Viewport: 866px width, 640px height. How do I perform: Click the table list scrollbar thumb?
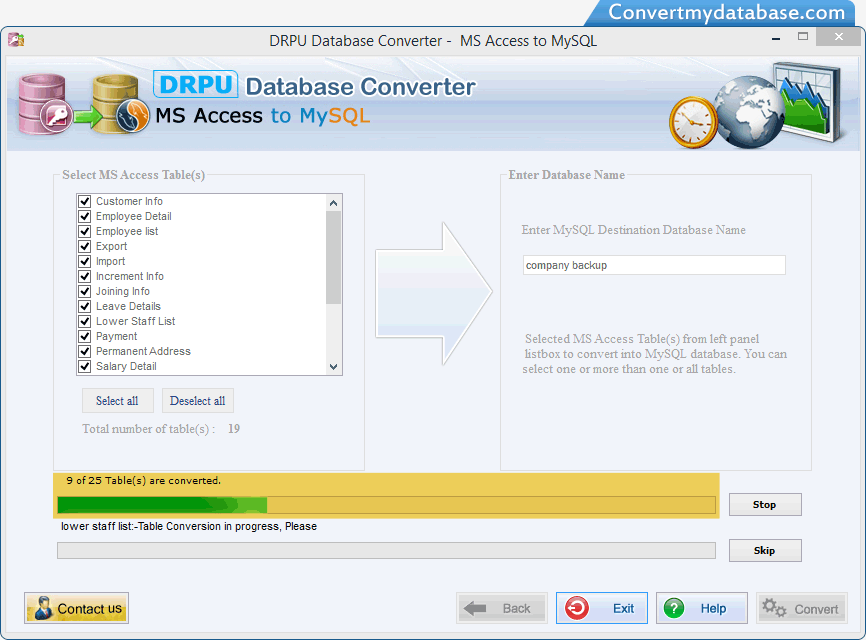[333, 257]
